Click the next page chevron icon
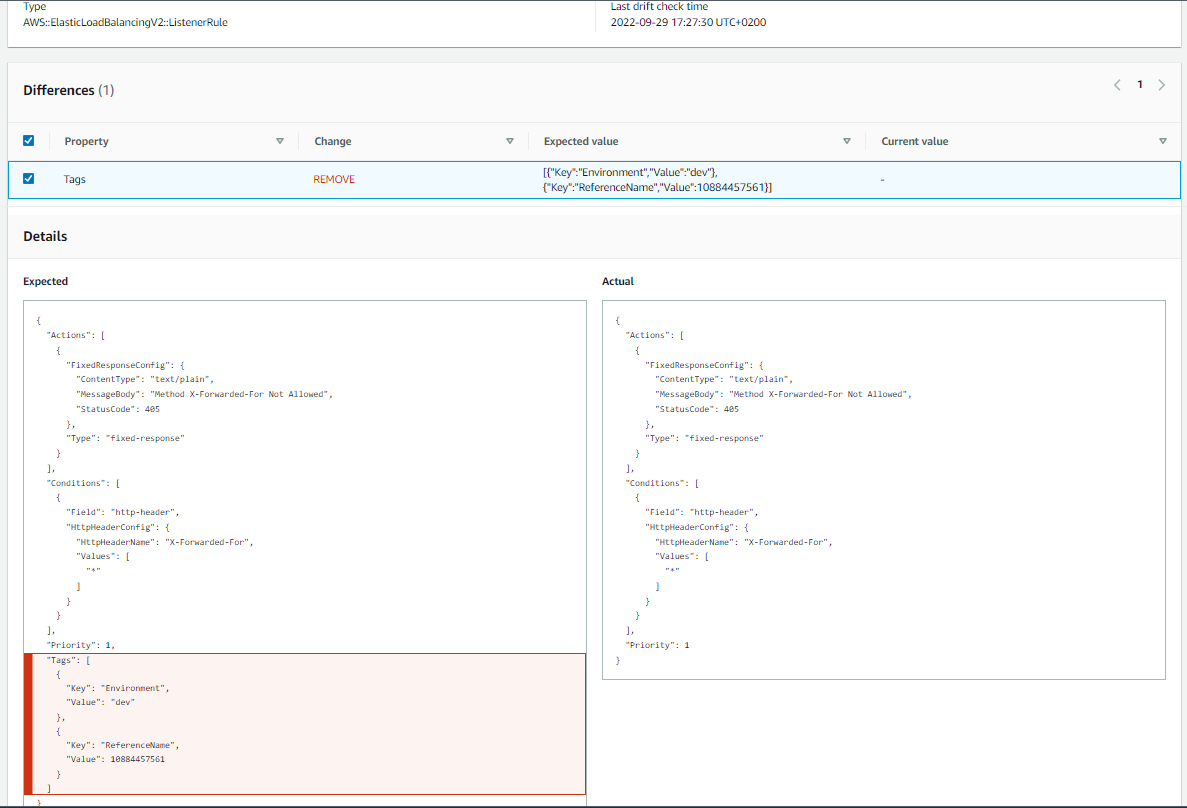Image resolution: width=1187 pixels, height=808 pixels. (x=1161, y=85)
